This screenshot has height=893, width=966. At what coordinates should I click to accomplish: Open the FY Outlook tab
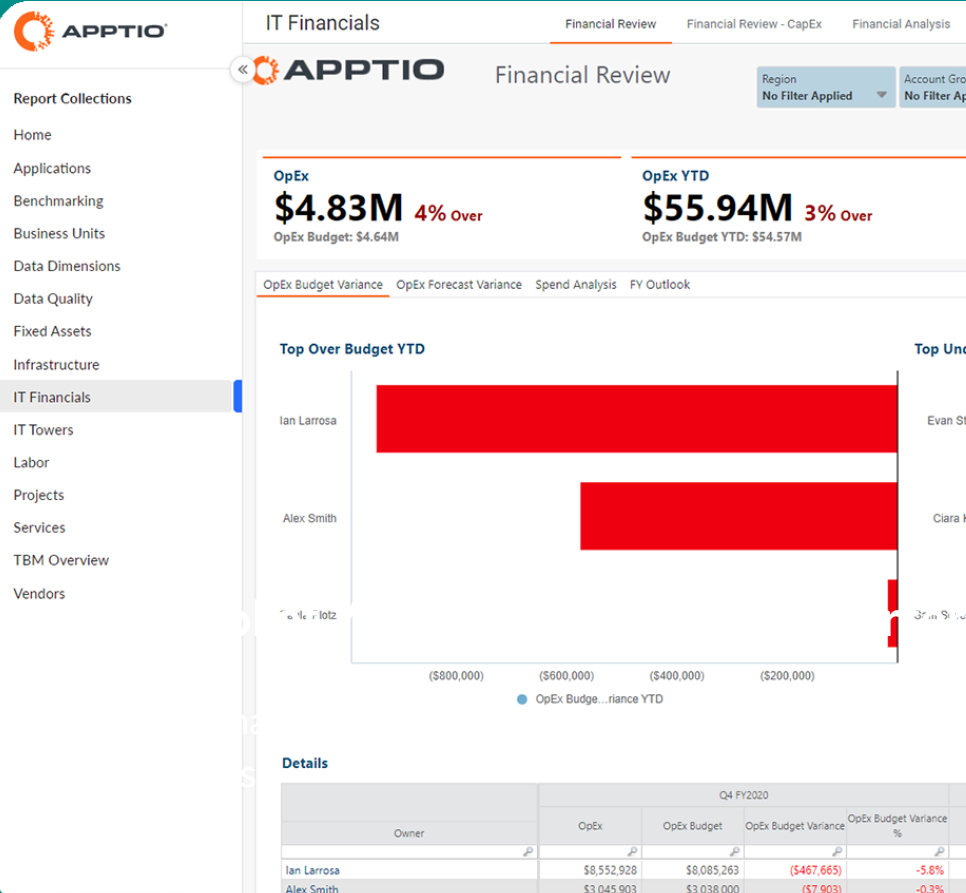(x=660, y=285)
